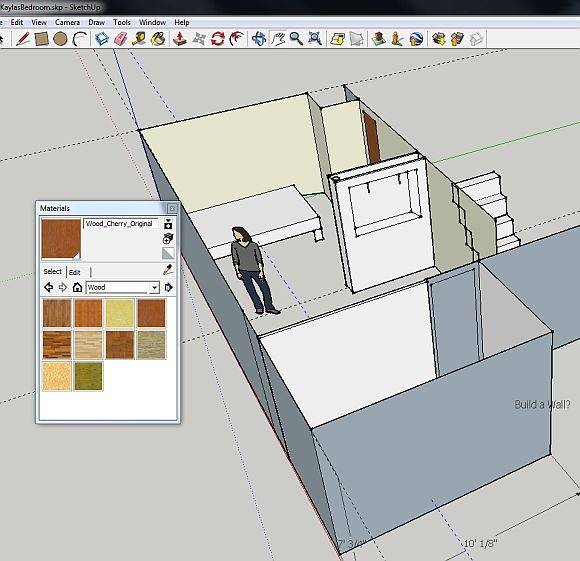Click the grayed Share Component icon
The height and width of the screenshot is (561, 580).
pyautogui.click(x=476, y=39)
